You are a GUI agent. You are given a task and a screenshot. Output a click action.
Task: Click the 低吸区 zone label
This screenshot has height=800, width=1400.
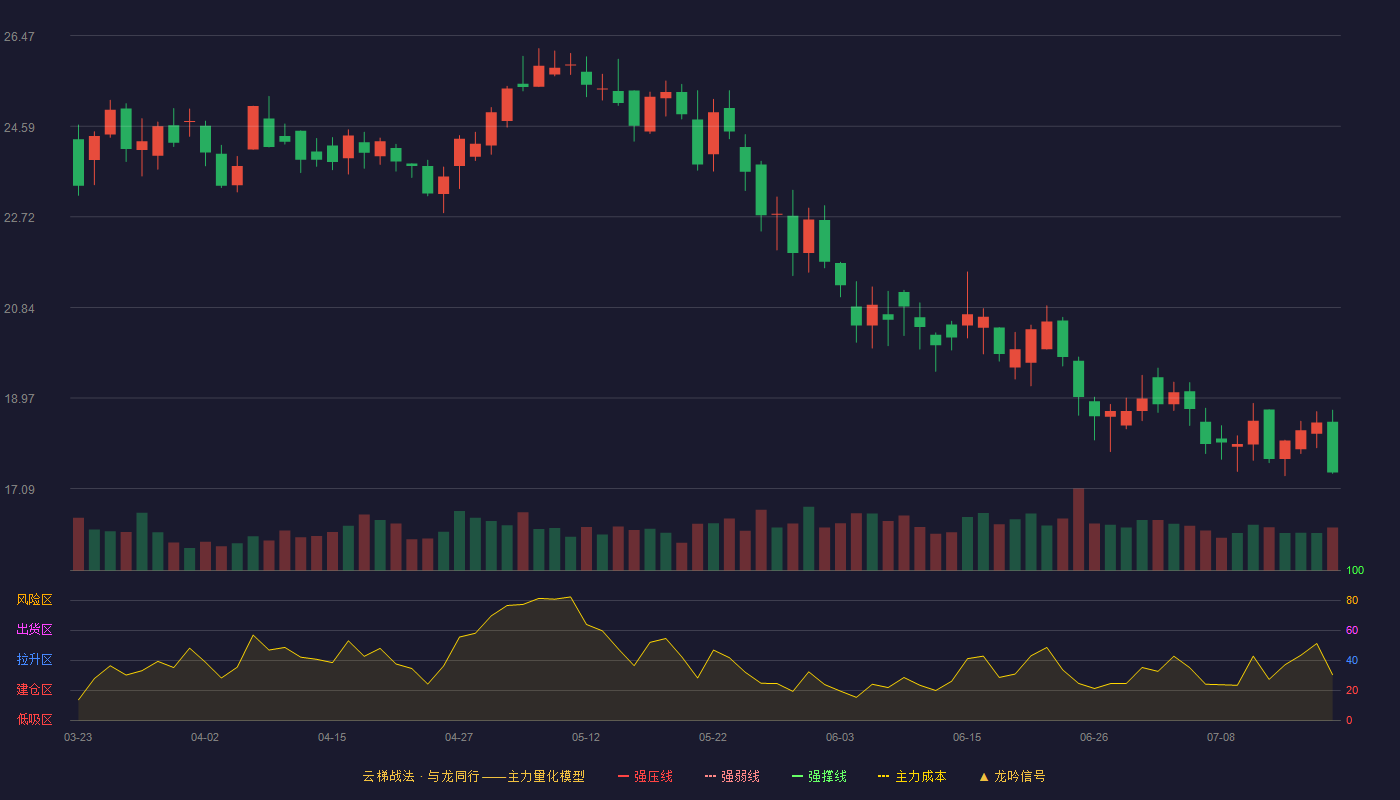(x=34, y=720)
